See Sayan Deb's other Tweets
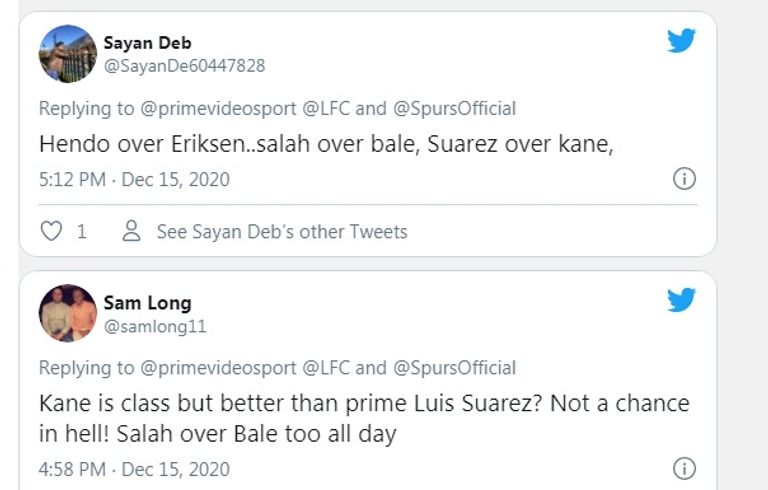The image size is (768, 490). [x=282, y=232]
